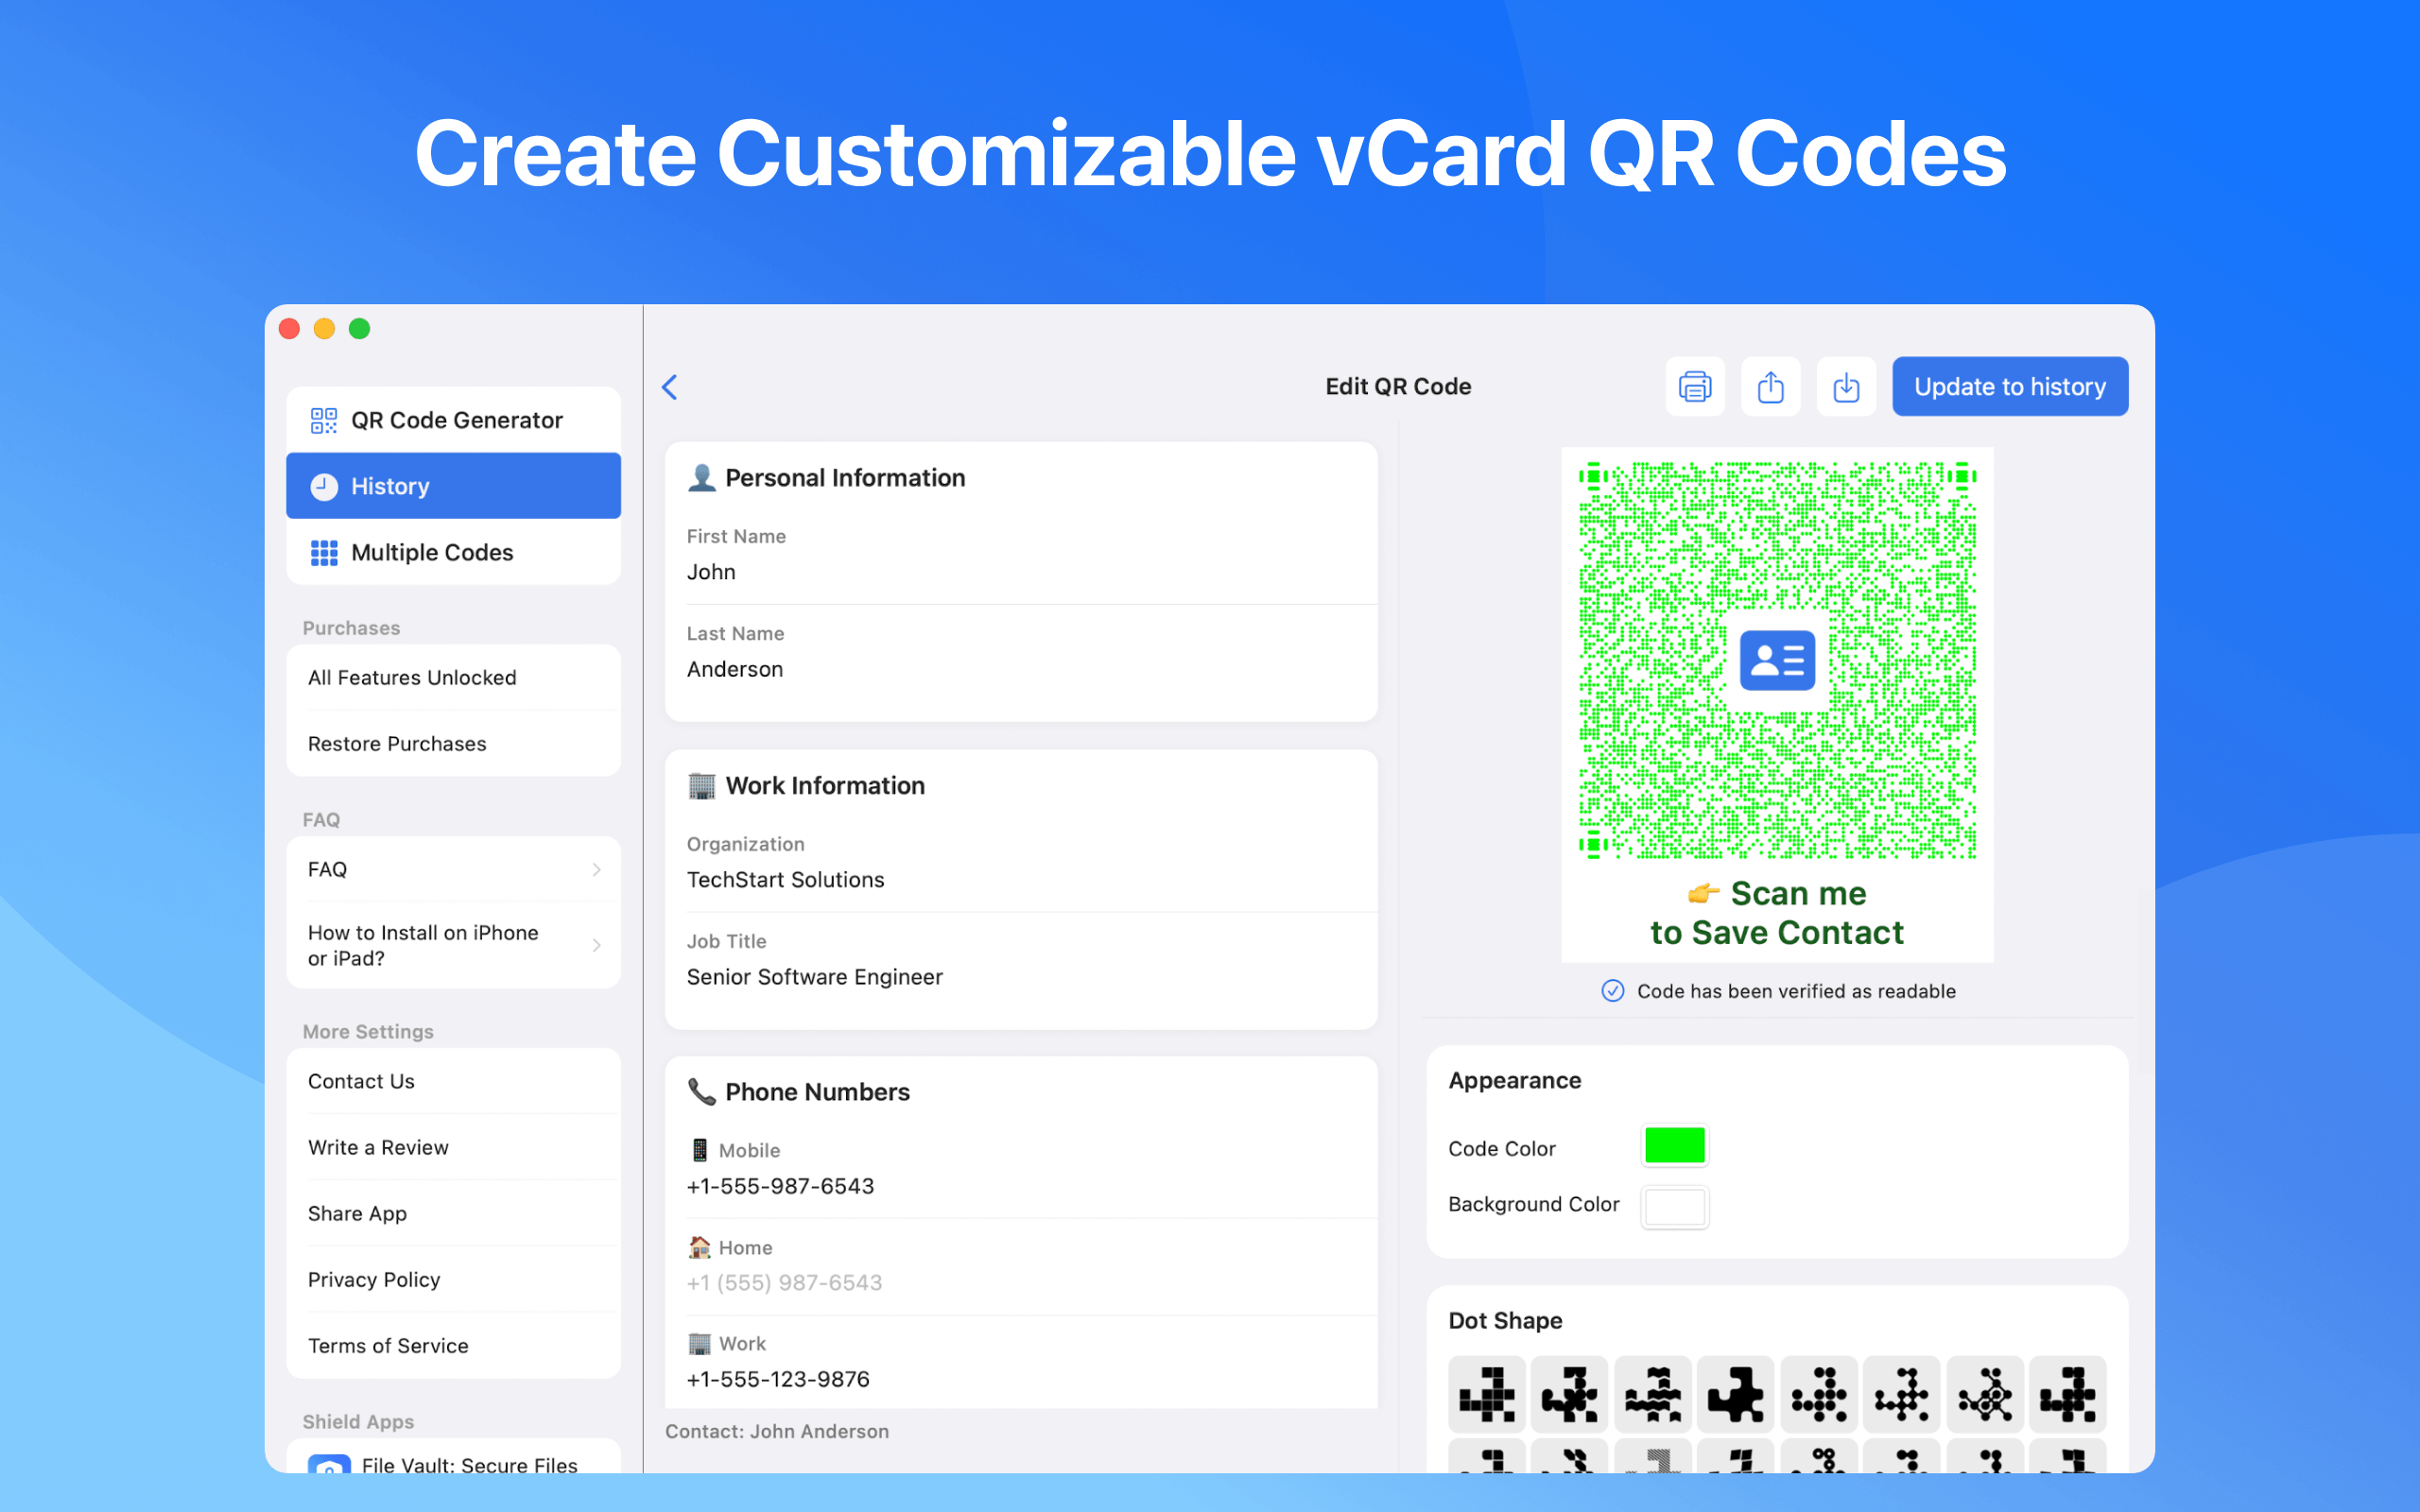
Task: Select the first square dot shape
Action: (x=1486, y=1393)
